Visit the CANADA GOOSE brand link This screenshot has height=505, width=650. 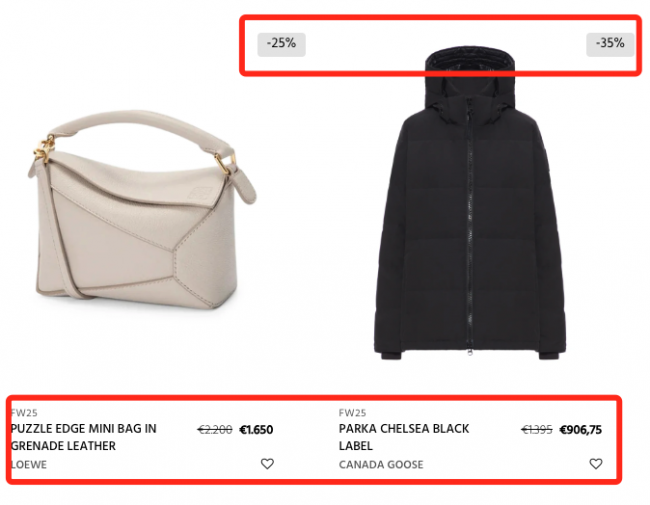click(381, 464)
